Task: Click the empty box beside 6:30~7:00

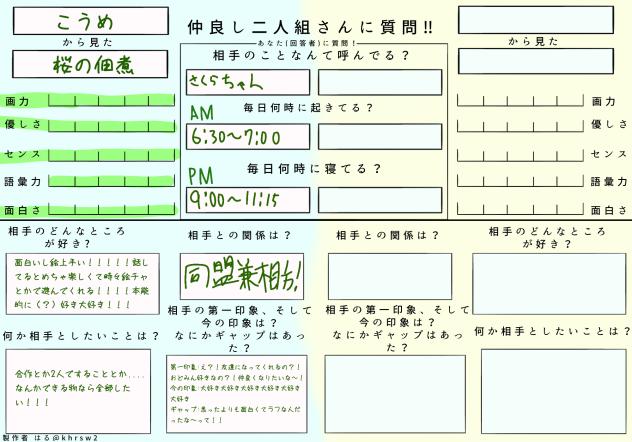Action: tap(380, 137)
